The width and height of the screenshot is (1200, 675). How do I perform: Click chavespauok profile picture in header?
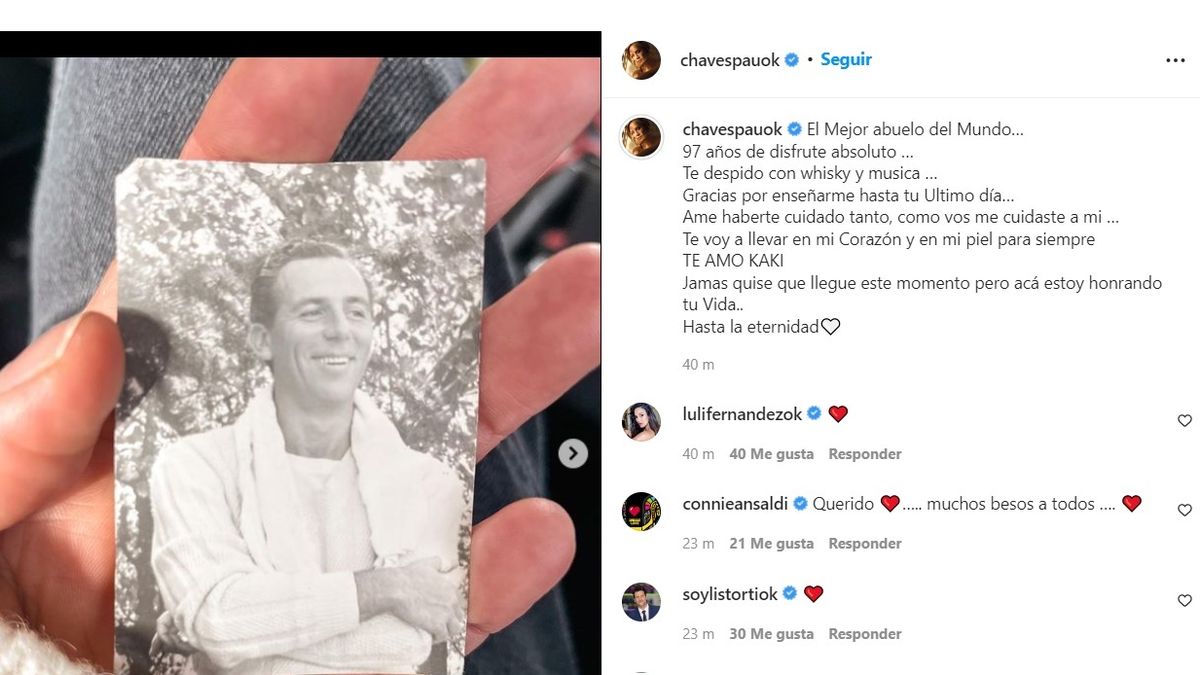641,60
